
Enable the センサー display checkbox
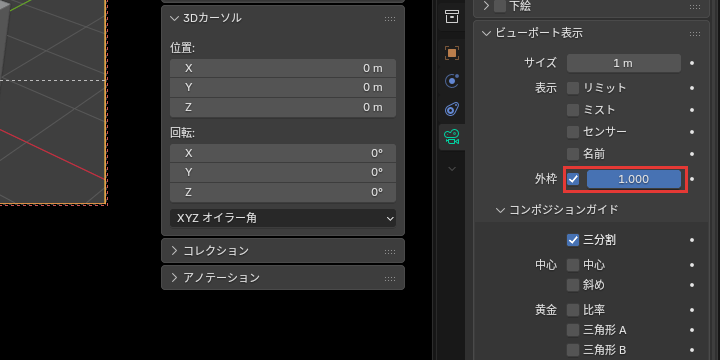(x=573, y=132)
